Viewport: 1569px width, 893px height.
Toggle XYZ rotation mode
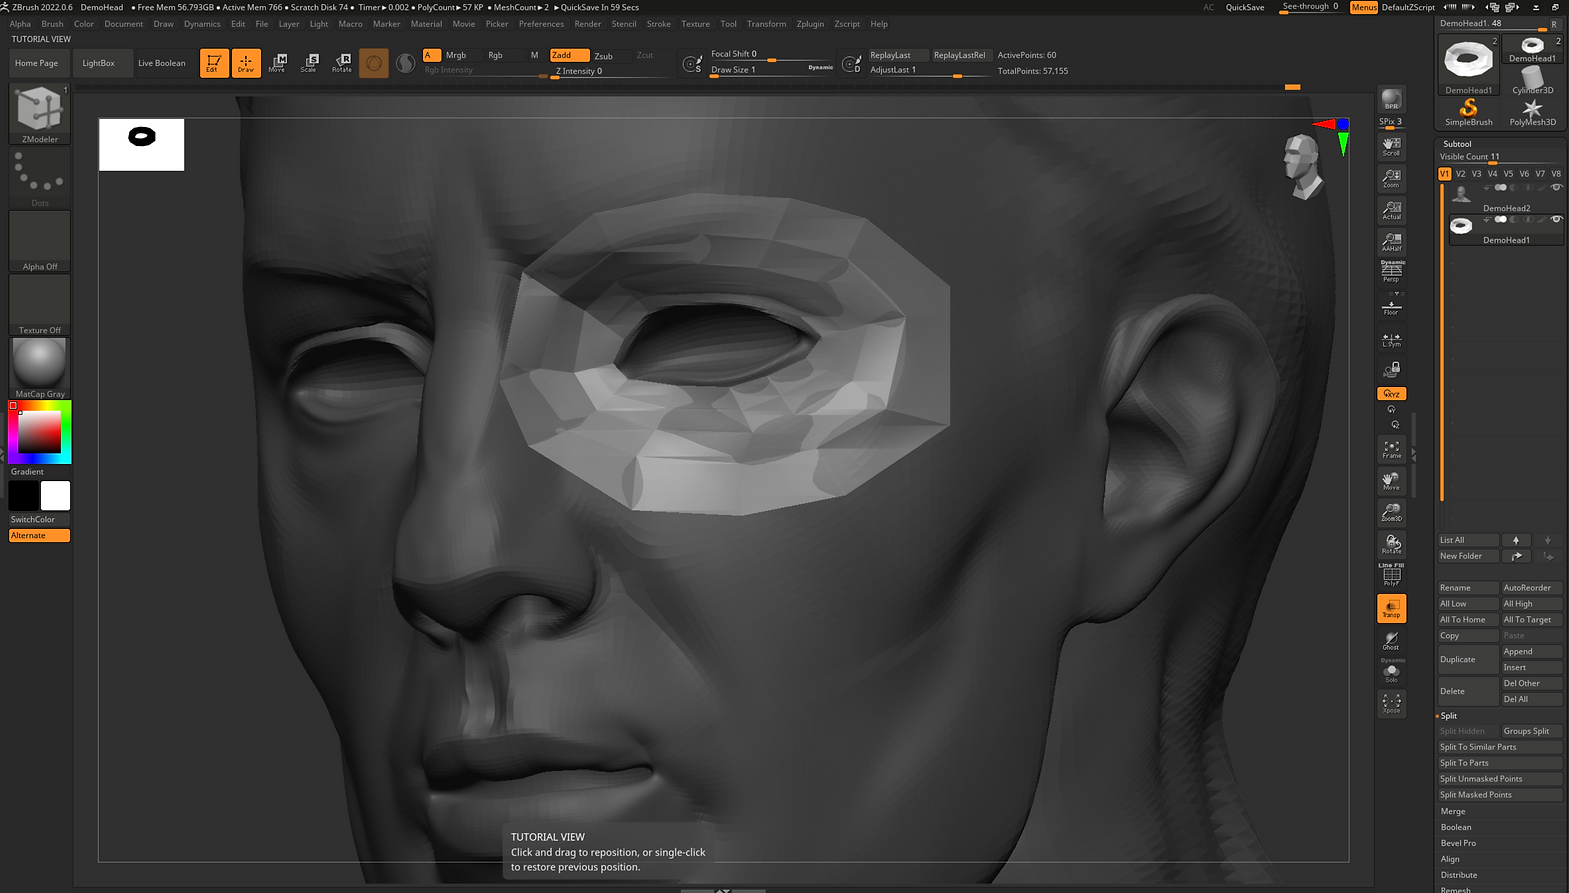pos(1391,394)
